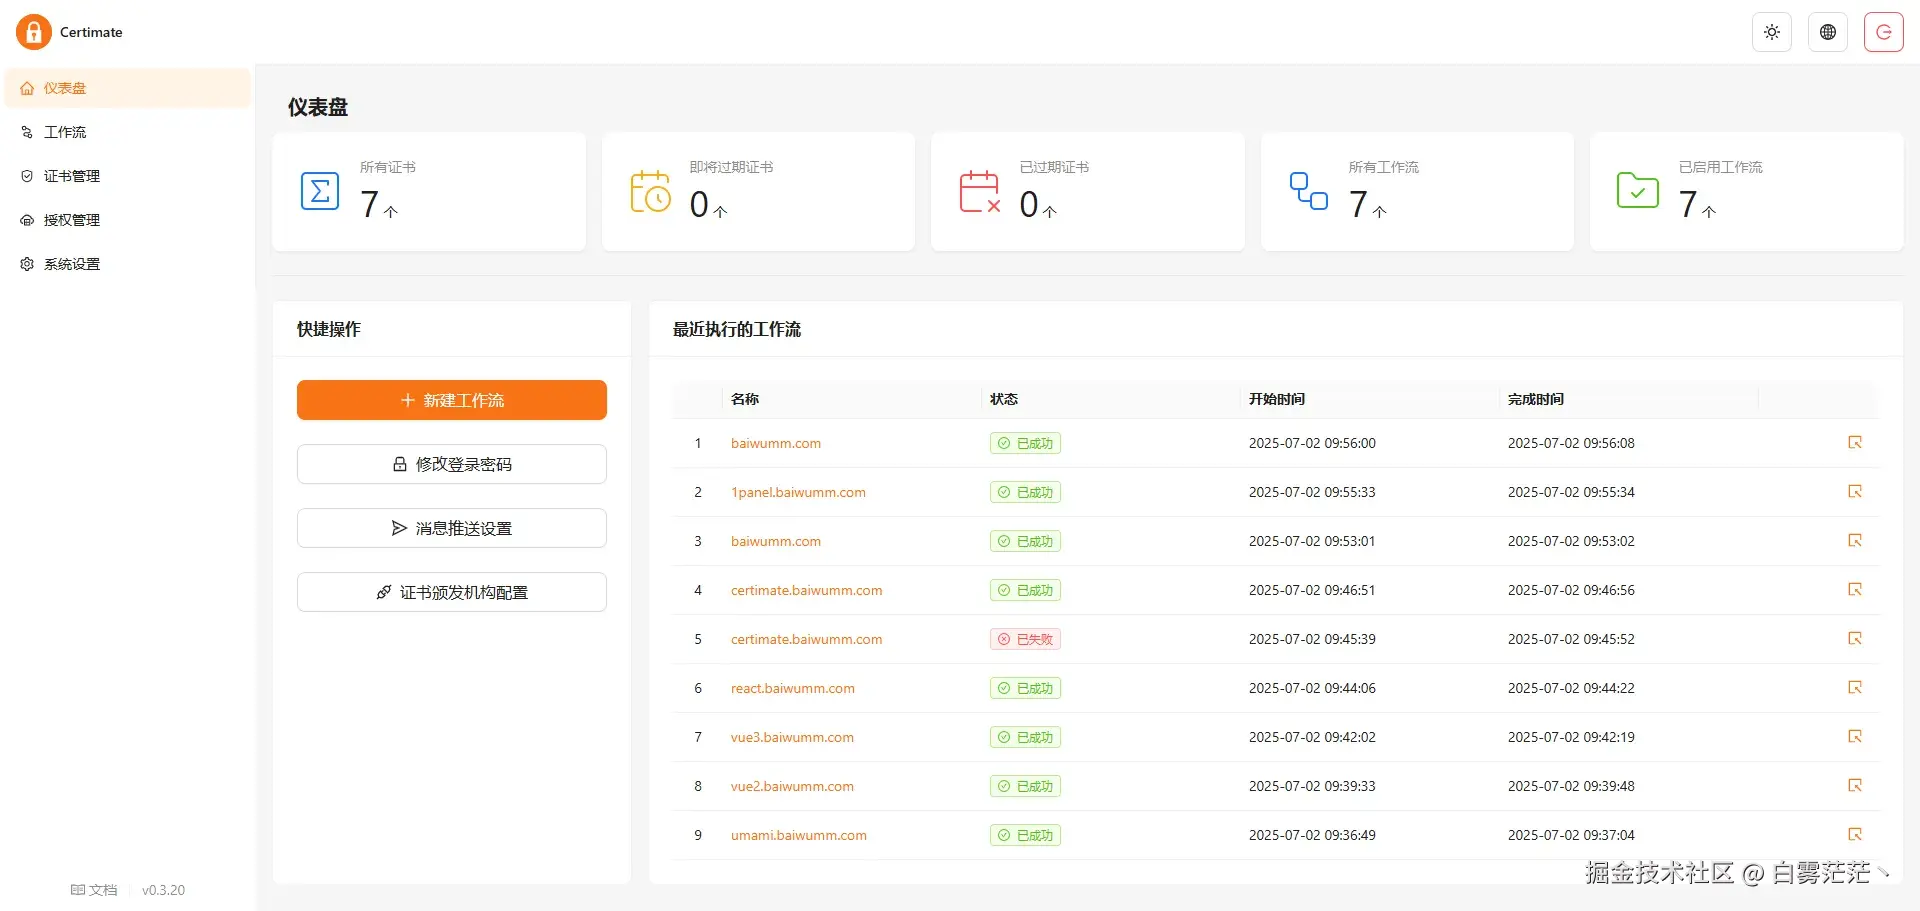Open detail icon for vue2.baiwumm.com row

[1855, 785]
